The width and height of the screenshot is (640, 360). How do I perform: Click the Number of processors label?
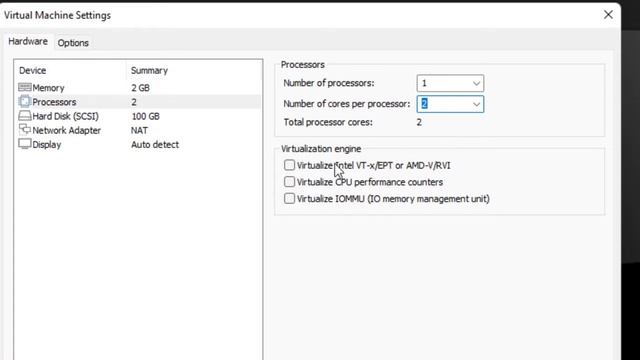(x=329, y=83)
